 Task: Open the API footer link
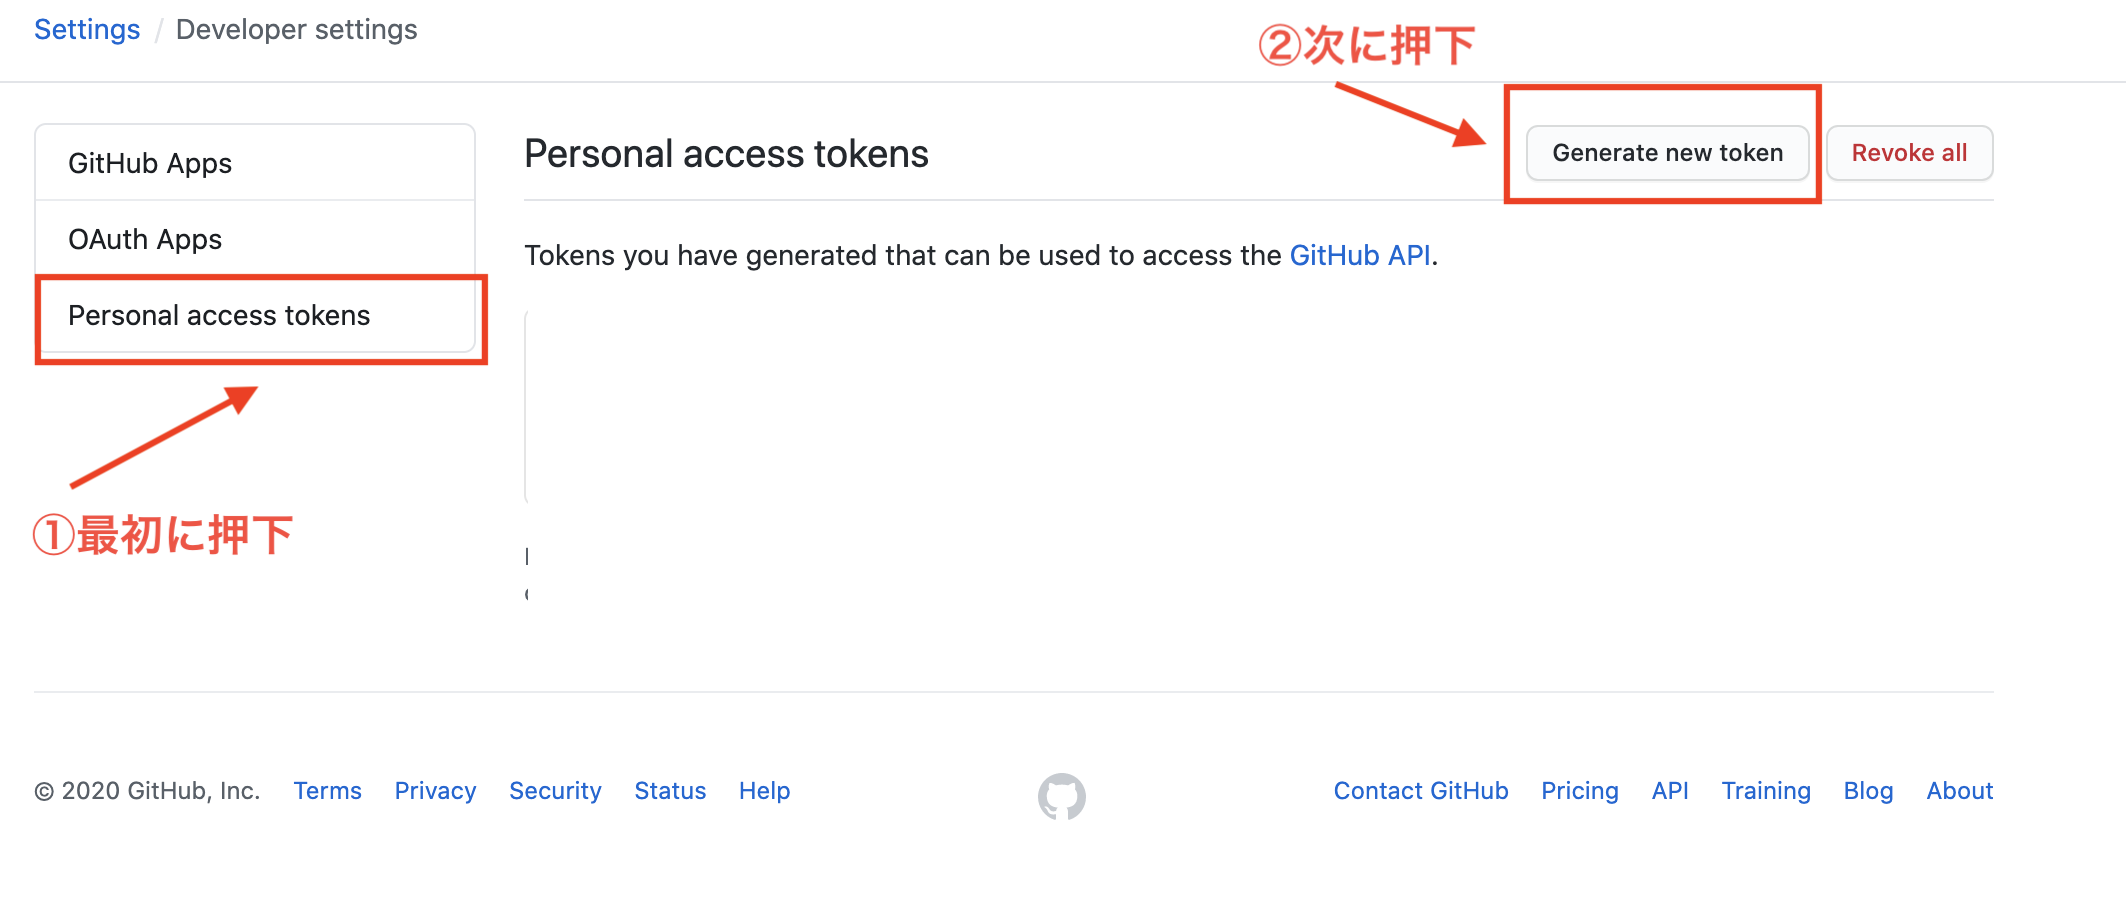click(1670, 791)
